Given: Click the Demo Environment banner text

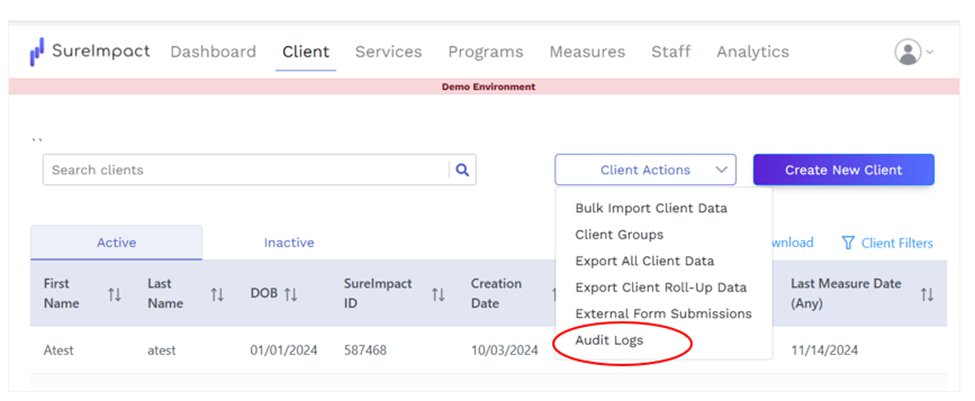Looking at the screenshot, I should point(488,87).
